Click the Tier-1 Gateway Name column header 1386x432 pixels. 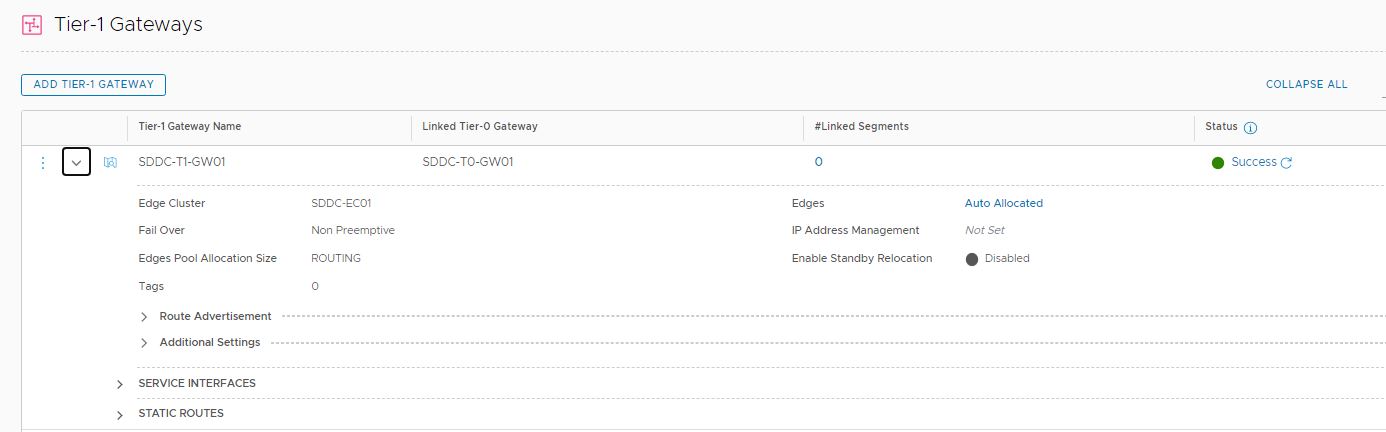[189, 127]
